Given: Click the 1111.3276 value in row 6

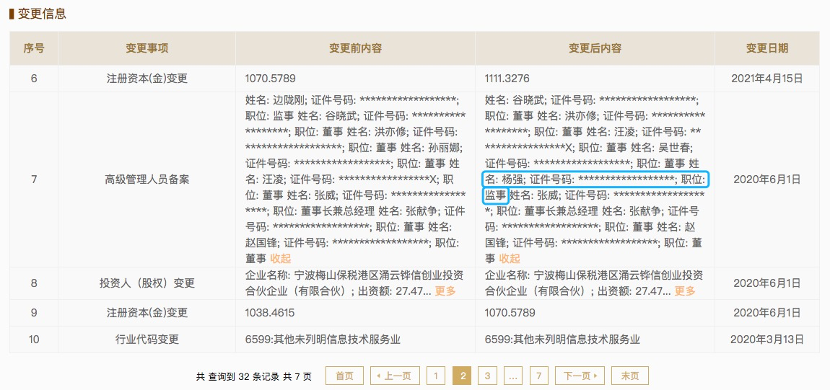Looking at the screenshot, I should click(507, 79).
